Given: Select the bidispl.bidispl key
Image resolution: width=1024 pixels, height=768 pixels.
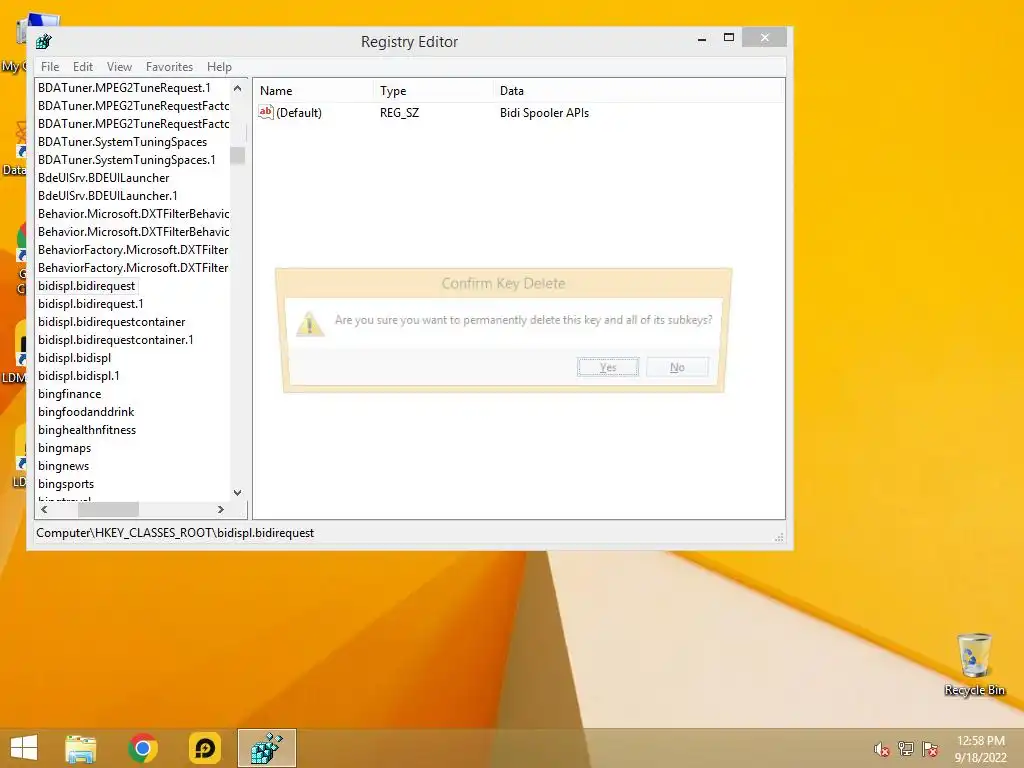Looking at the screenshot, I should coord(74,358).
